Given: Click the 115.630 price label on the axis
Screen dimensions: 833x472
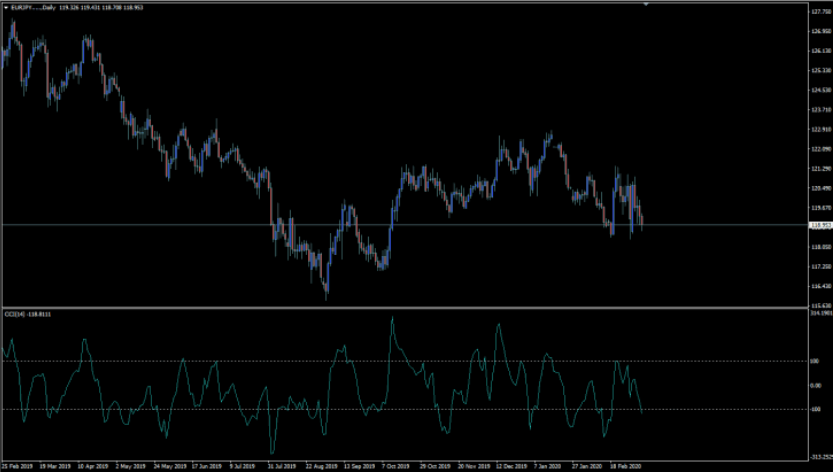Looking at the screenshot, I should (x=819, y=305).
